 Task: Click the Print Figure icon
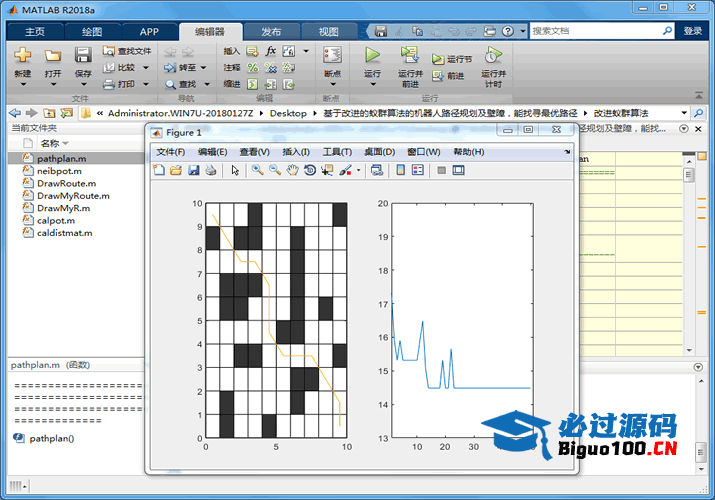(x=211, y=170)
